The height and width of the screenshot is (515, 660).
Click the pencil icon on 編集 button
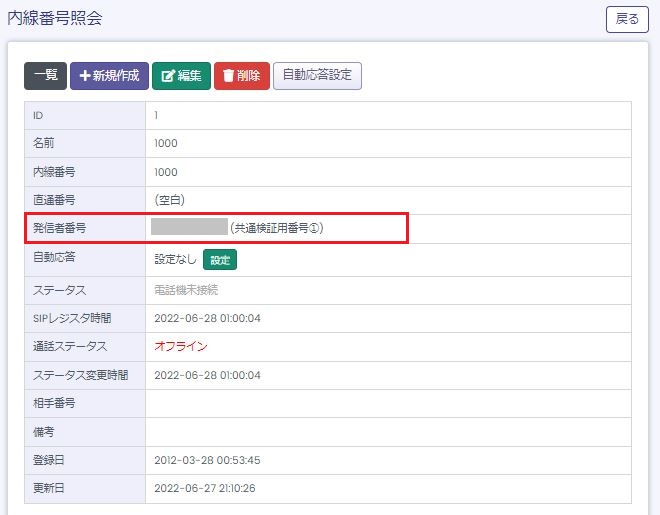click(168, 76)
